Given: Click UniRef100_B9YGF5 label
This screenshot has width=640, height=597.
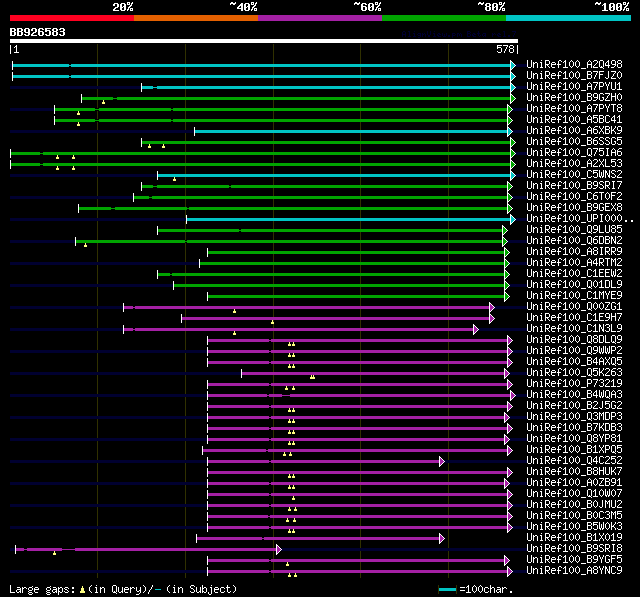Looking at the screenshot, I should click(574, 560).
